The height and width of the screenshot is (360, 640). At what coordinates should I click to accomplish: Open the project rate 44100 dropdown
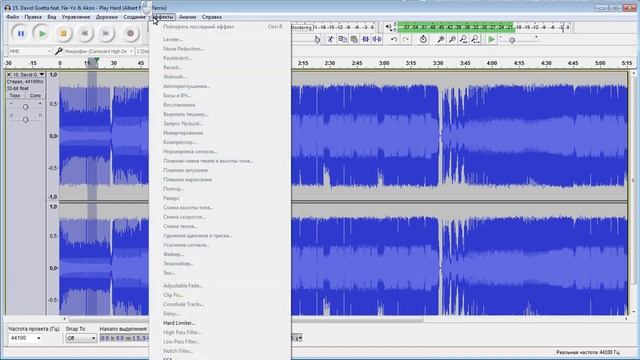pyautogui.click(x=25, y=338)
